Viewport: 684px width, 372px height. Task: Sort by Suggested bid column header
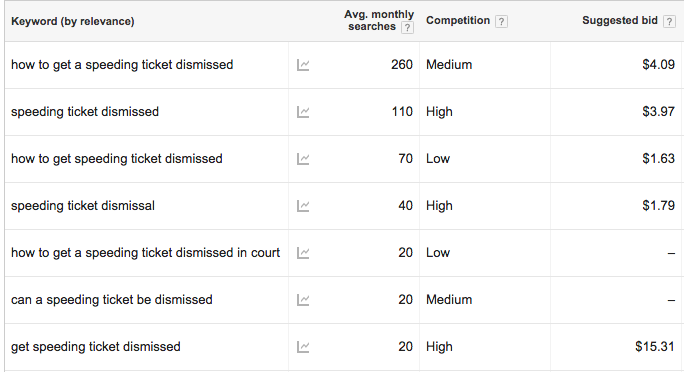(x=619, y=20)
